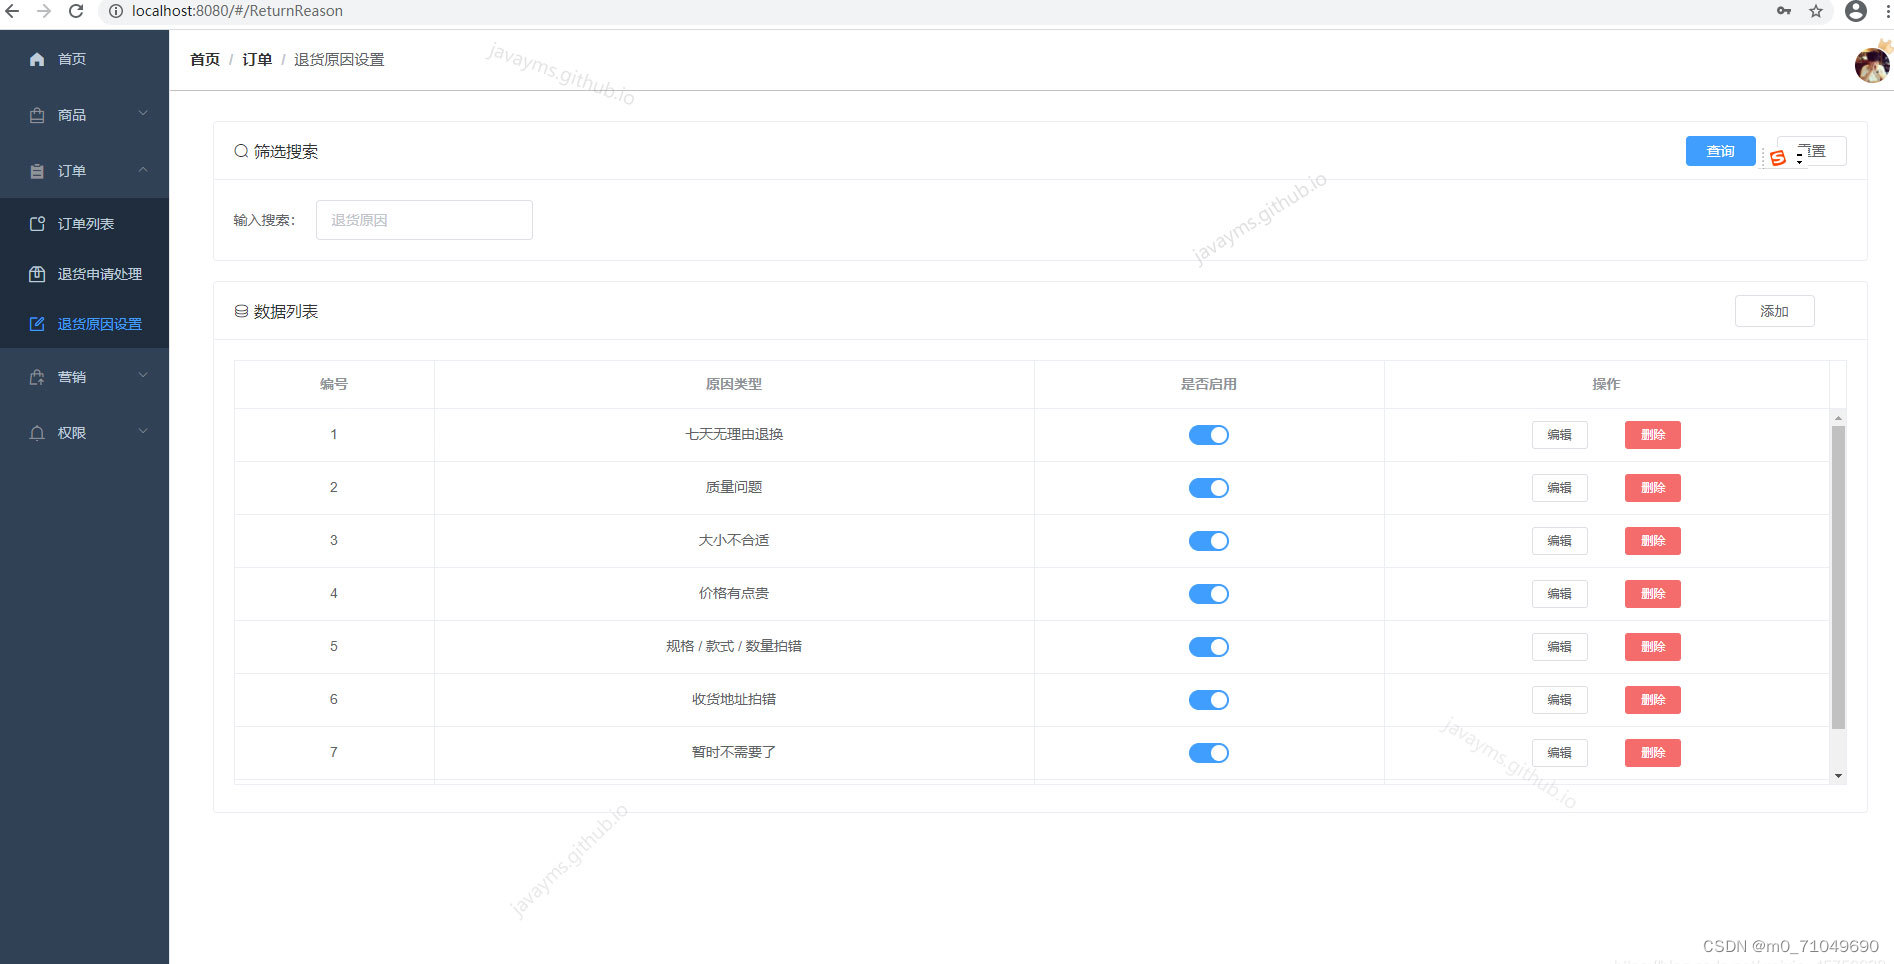Click the 商品 bag icon in sidebar
The width and height of the screenshot is (1894, 964).
(x=37, y=114)
